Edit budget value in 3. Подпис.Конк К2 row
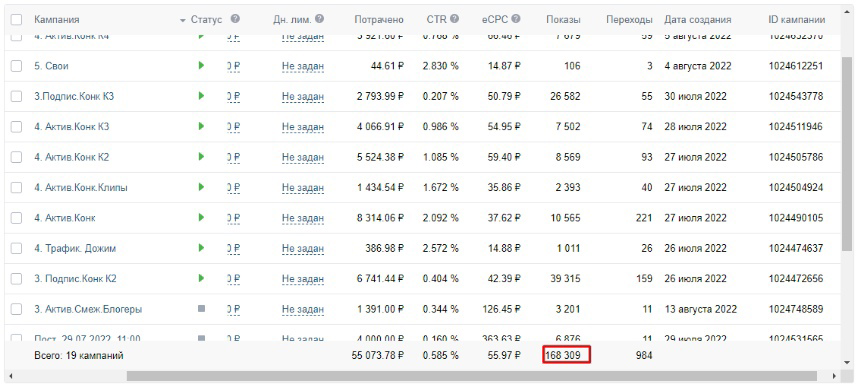The width and height of the screenshot is (858, 384). click(x=233, y=279)
